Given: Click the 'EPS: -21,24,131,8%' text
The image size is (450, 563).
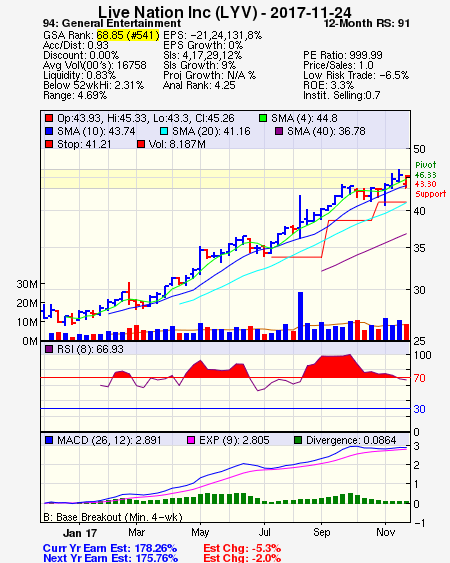Looking at the screenshot, I should pyautogui.click(x=213, y=35).
